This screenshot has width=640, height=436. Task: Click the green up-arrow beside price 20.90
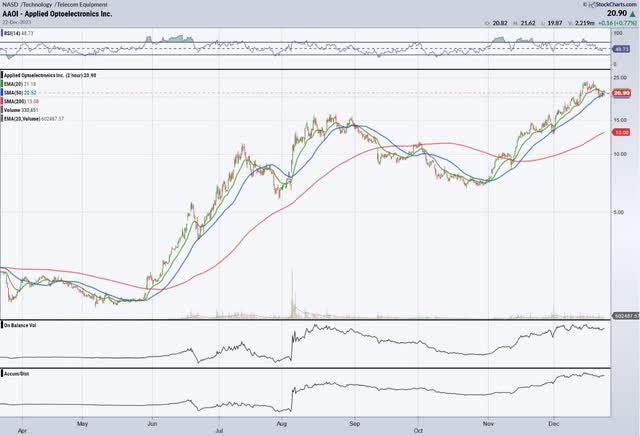[x=633, y=14]
